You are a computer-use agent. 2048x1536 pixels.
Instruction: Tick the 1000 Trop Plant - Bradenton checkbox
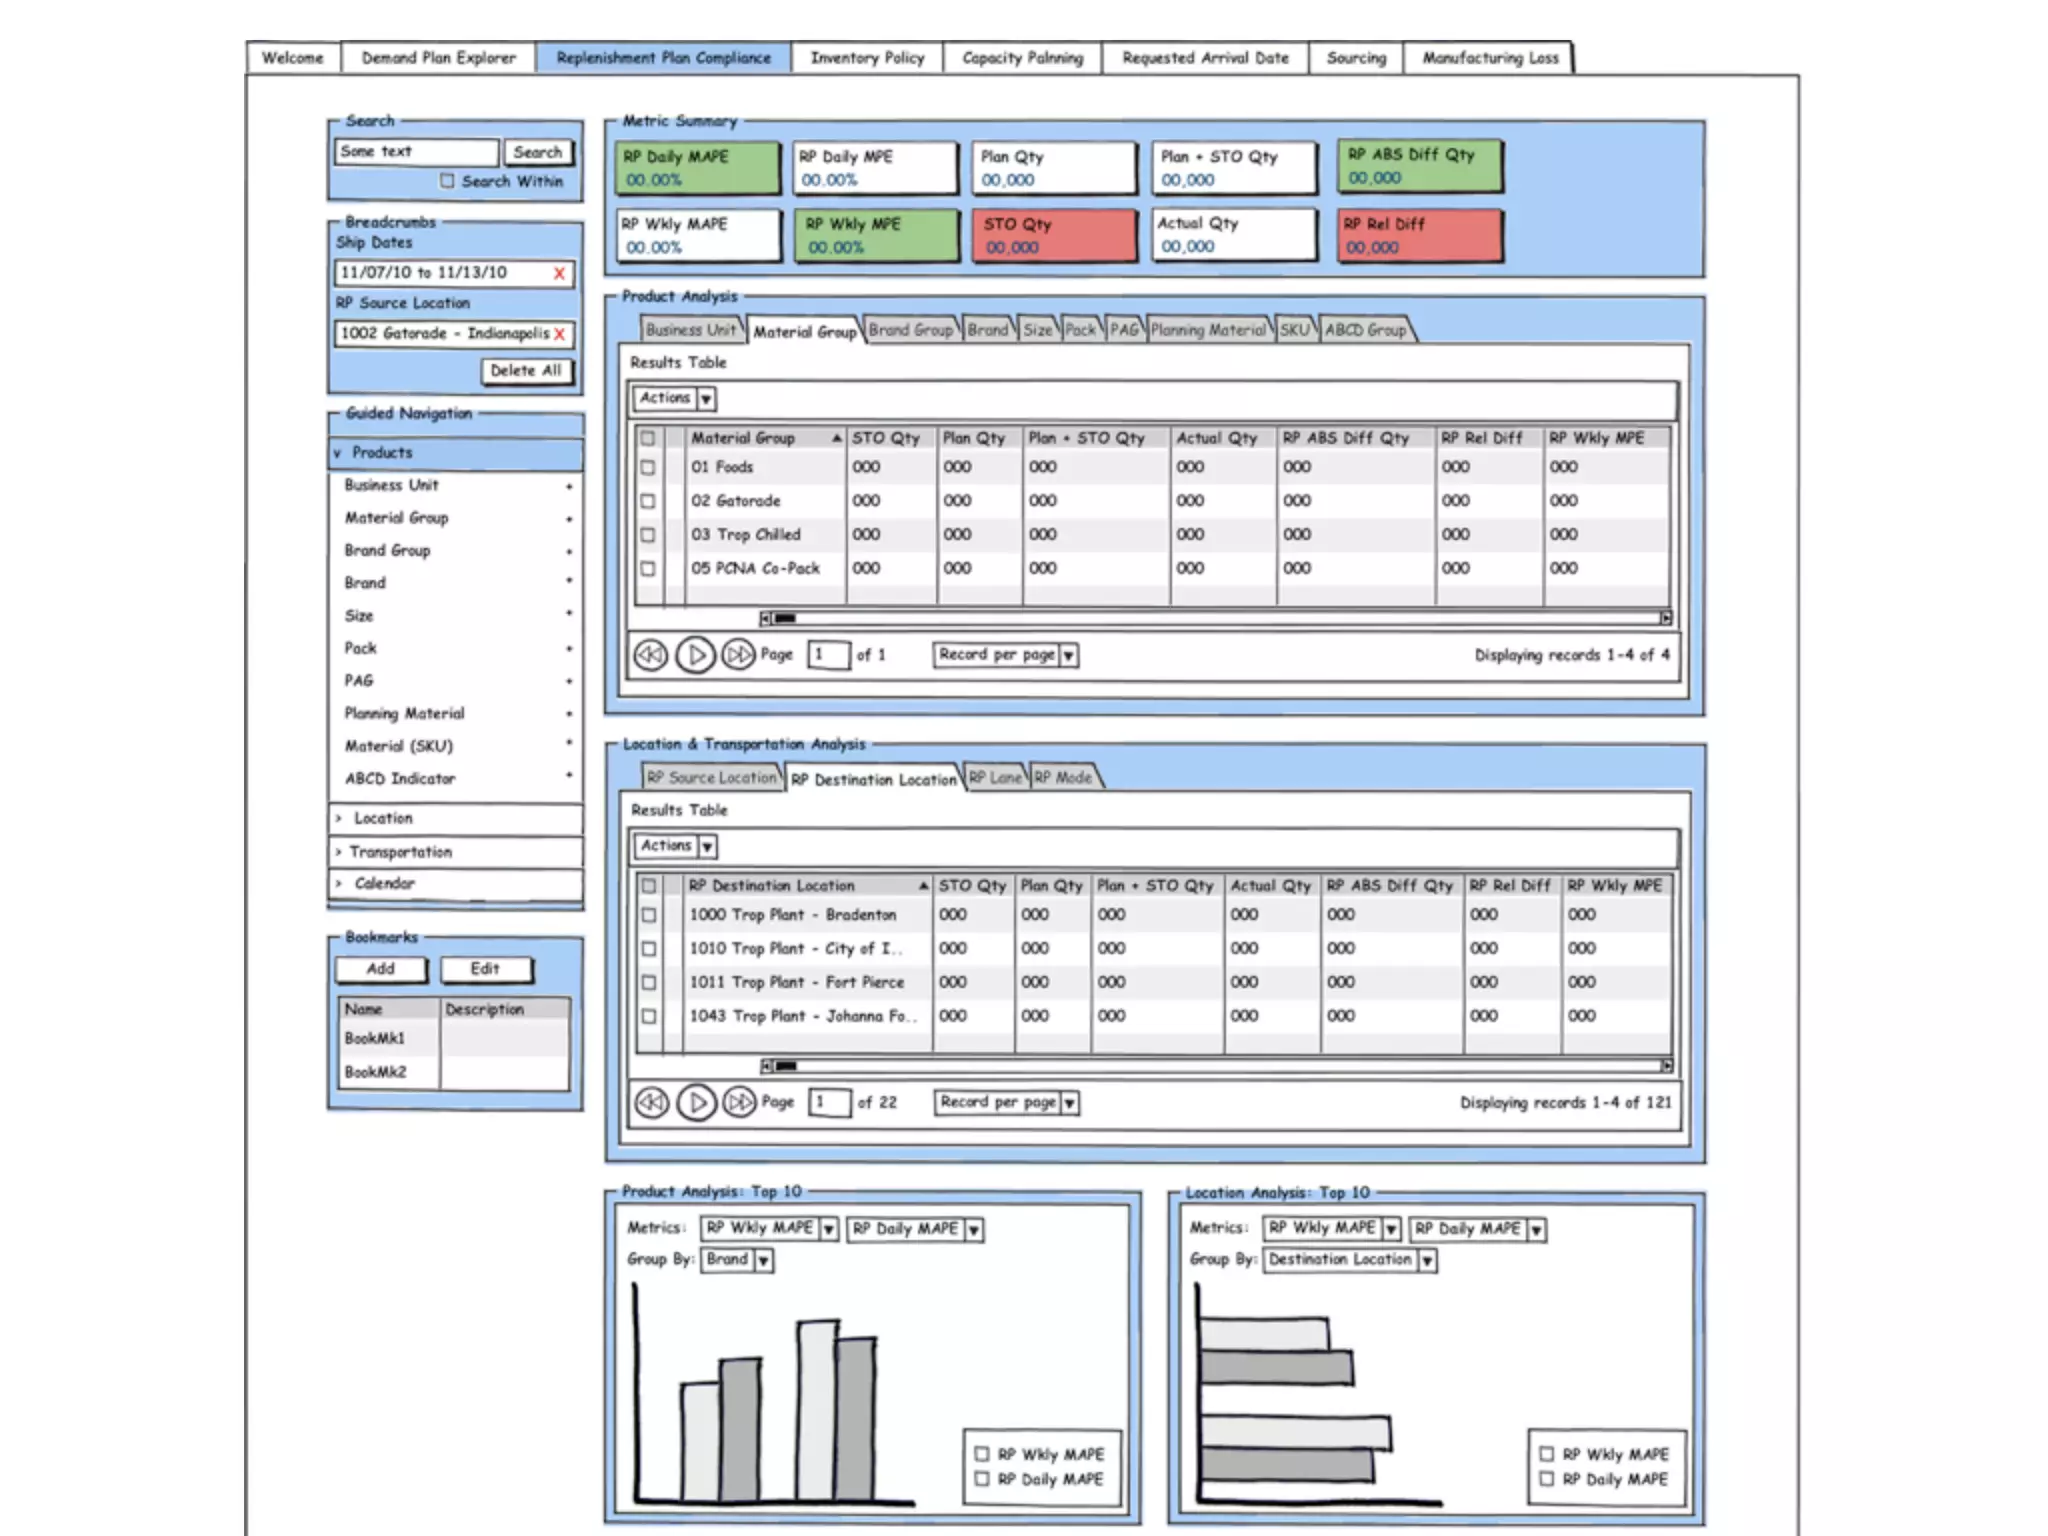click(649, 915)
